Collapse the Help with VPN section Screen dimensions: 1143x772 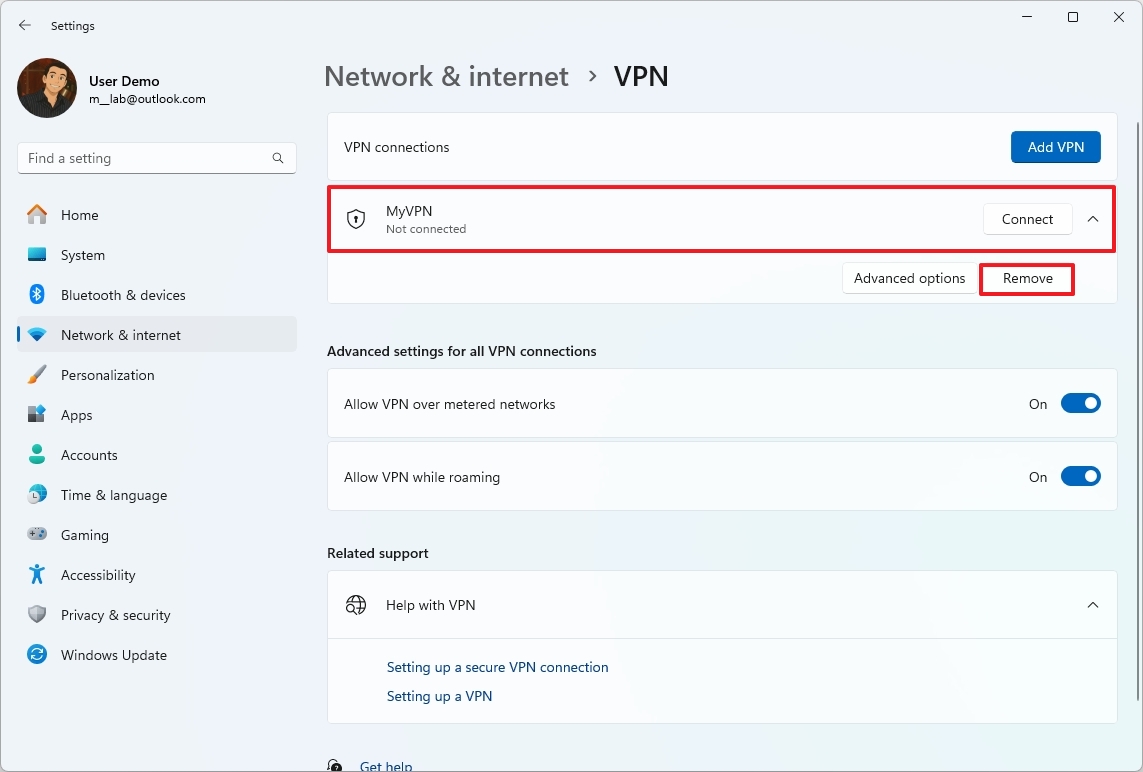(1093, 605)
